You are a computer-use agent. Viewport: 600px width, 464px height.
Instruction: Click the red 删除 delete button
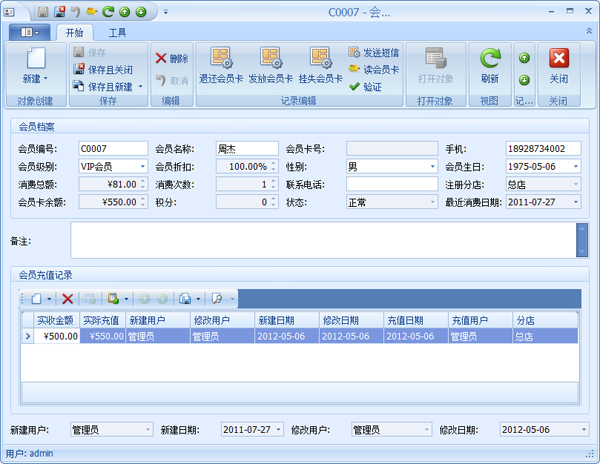click(x=172, y=59)
